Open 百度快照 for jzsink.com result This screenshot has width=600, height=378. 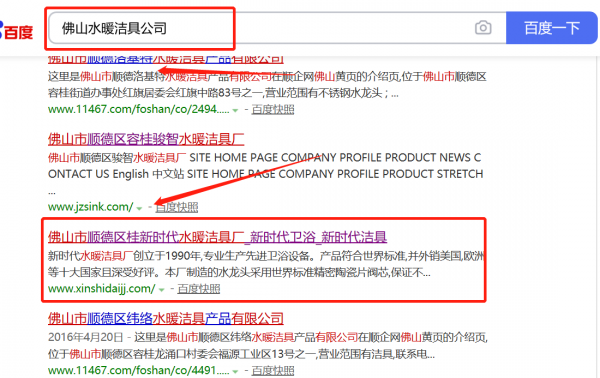pos(177,207)
